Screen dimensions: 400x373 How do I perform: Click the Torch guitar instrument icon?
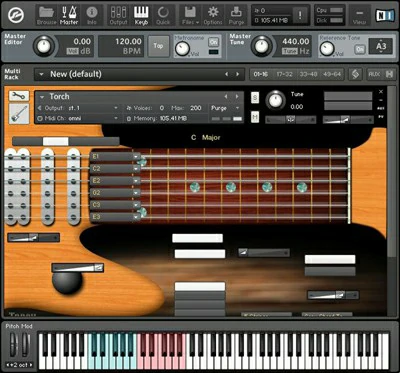click(x=19, y=114)
